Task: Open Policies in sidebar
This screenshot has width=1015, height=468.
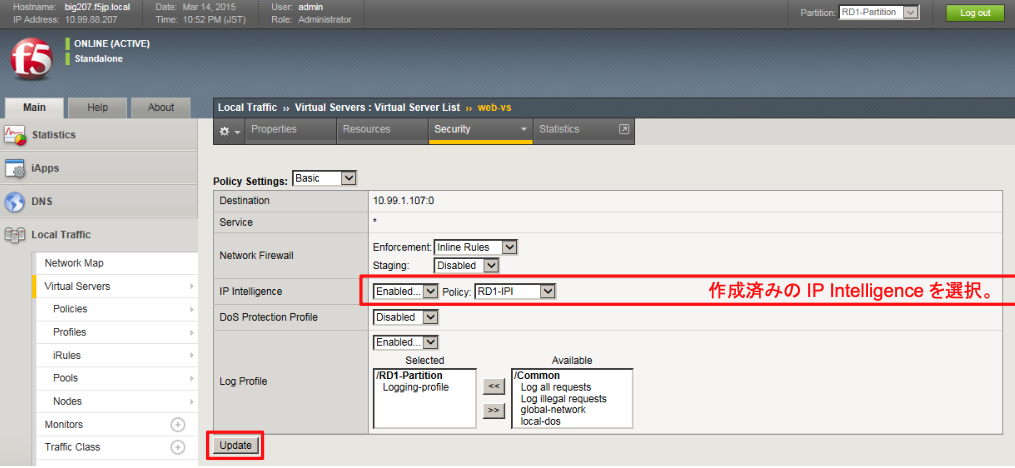Action: pyautogui.click(x=70, y=309)
